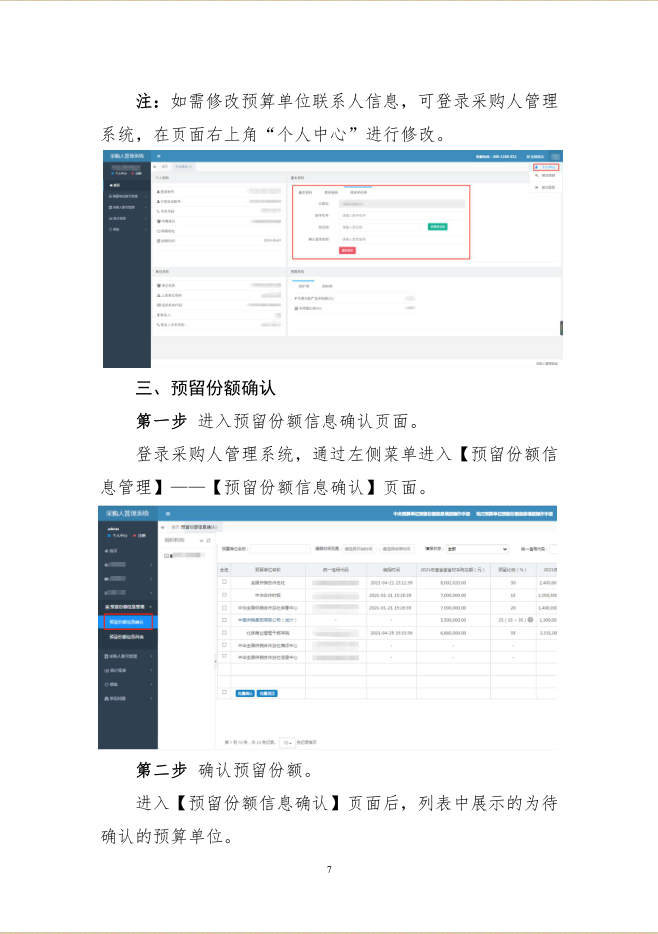
Task: Tick the checkbox beside the 批量确认 button
Action: (x=224, y=692)
